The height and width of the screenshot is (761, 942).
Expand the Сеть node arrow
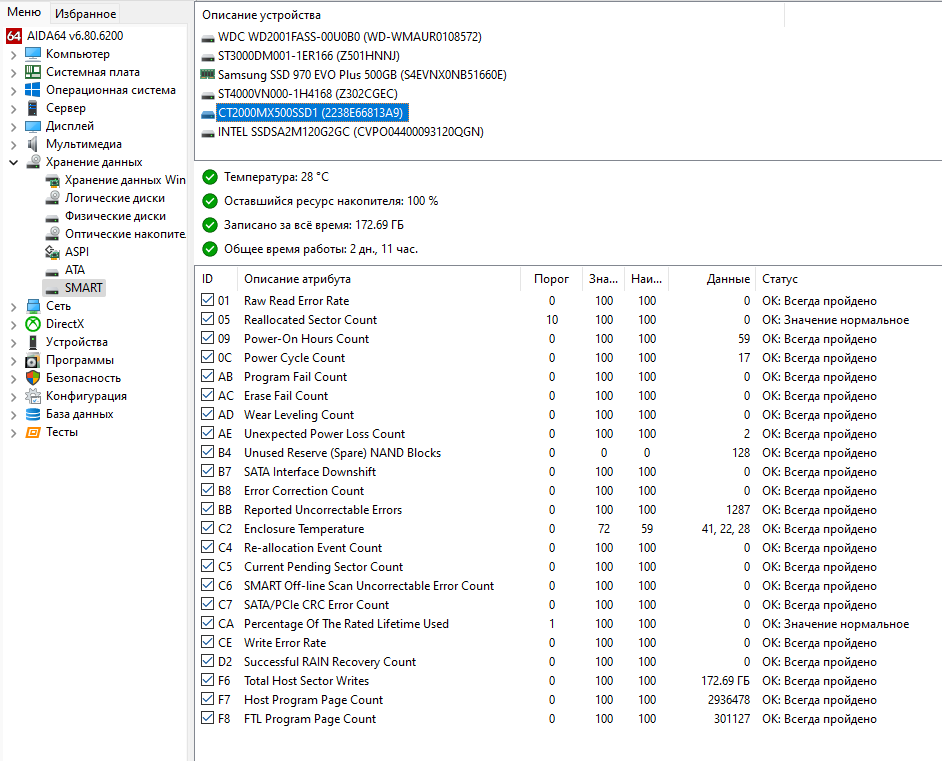tap(13, 307)
